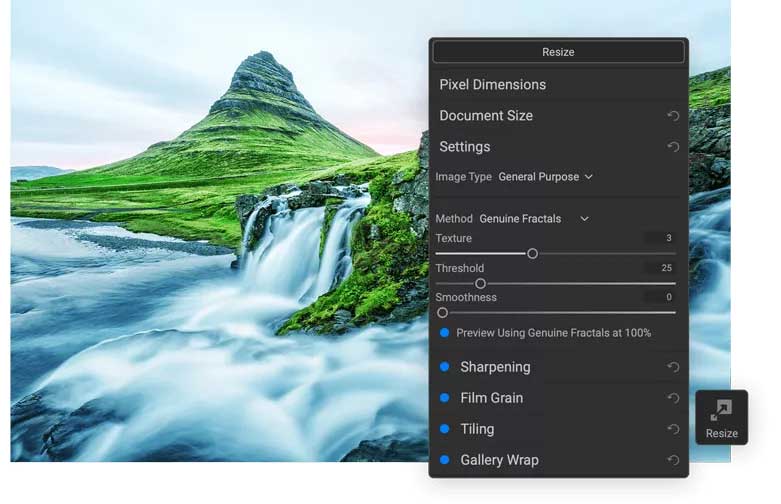The height and width of the screenshot is (504, 781).
Task: Toggle the Gallery Wrap enable dot
Action: coord(444,460)
